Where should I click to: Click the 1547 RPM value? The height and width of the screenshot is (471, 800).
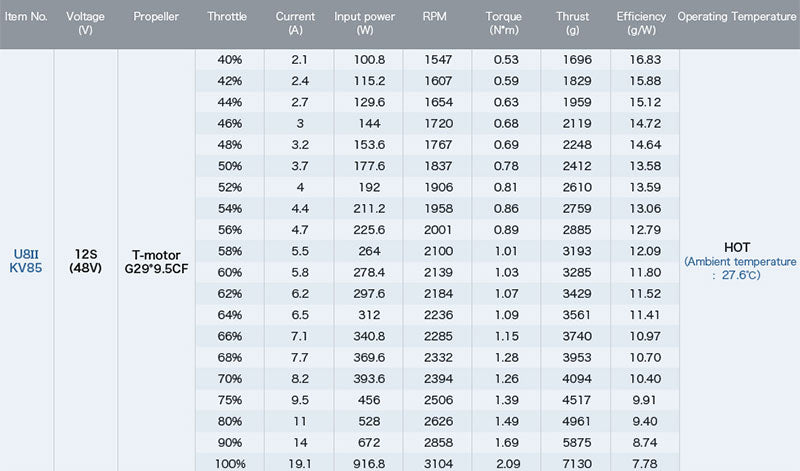point(438,60)
